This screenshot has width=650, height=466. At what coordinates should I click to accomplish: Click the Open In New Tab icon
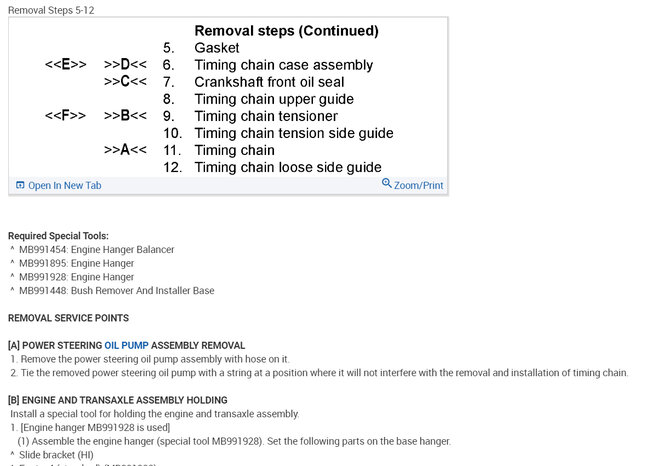click(20, 185)
